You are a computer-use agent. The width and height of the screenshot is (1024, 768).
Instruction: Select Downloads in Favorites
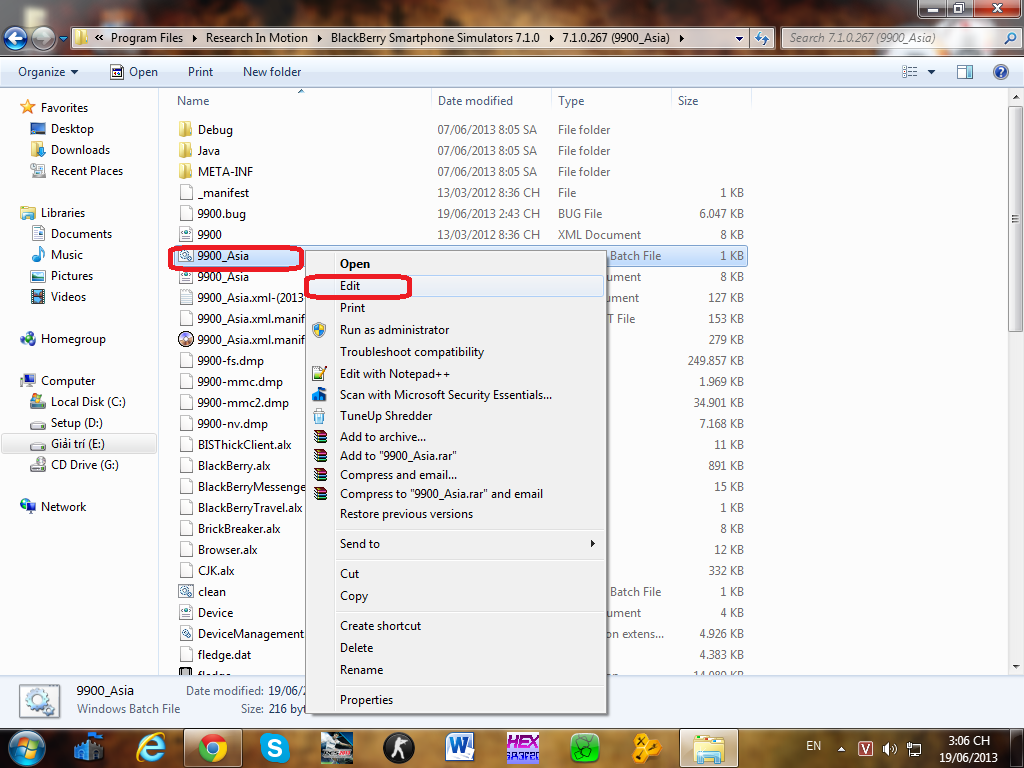tap(80, 150)
